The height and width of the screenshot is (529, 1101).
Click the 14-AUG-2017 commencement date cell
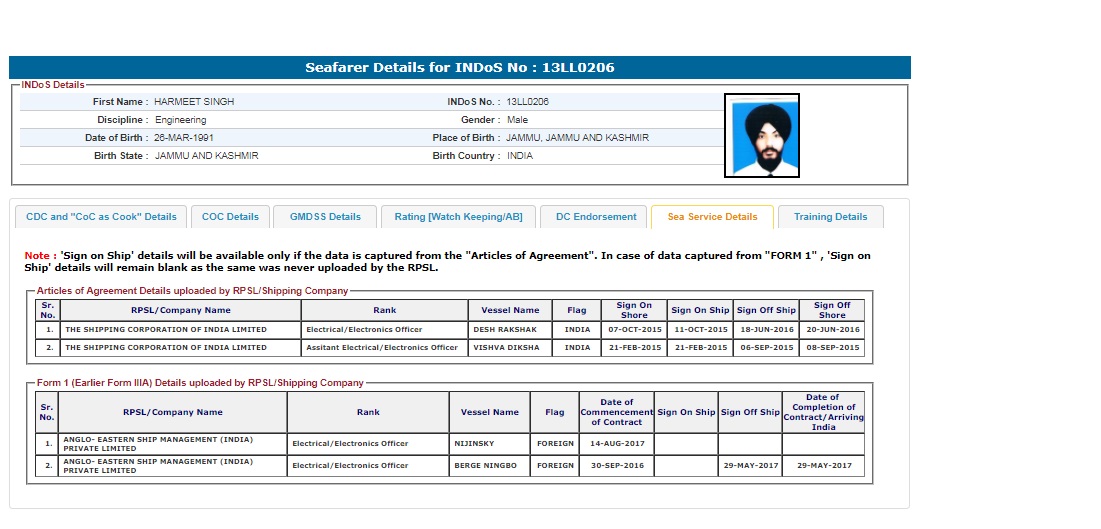point(616,443)
